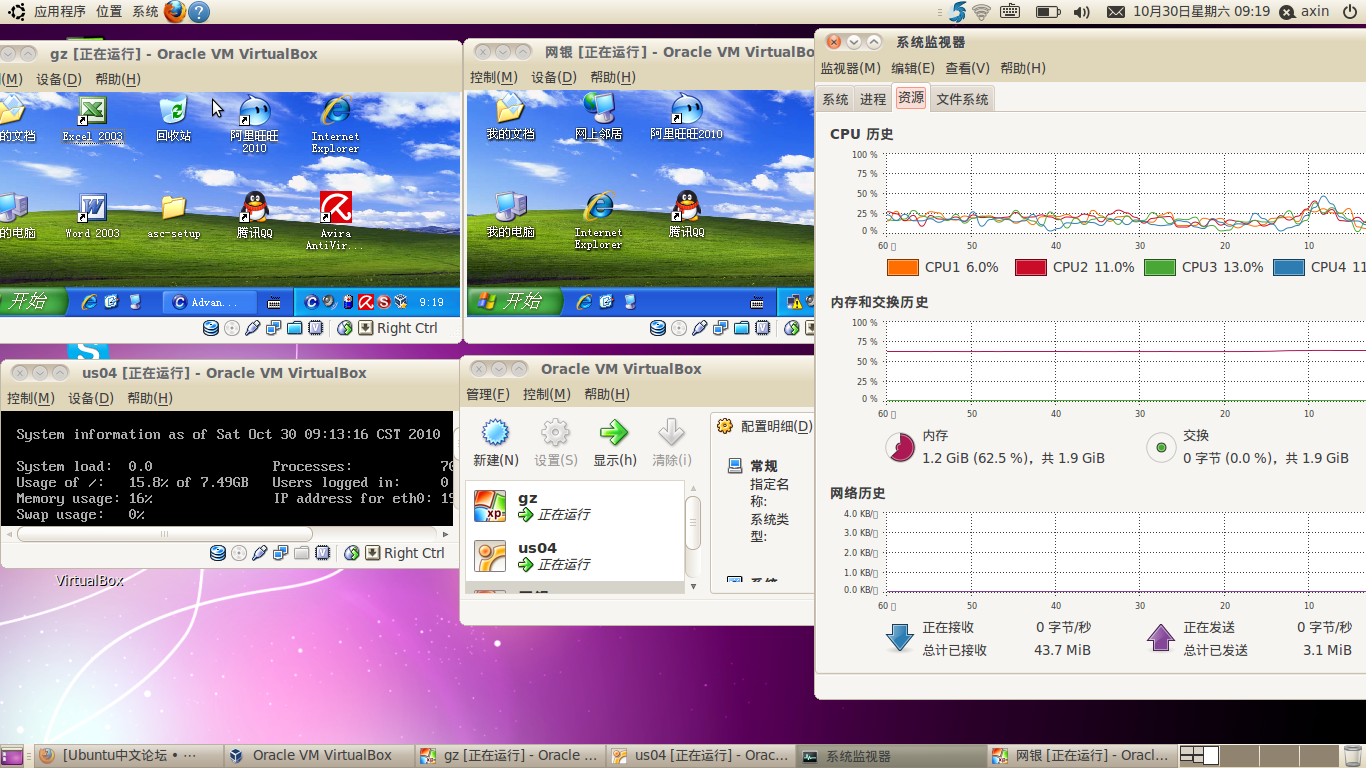Change CPU2 red color swatch
The height and width of the screenshot is (768, 1366).
1030,267
